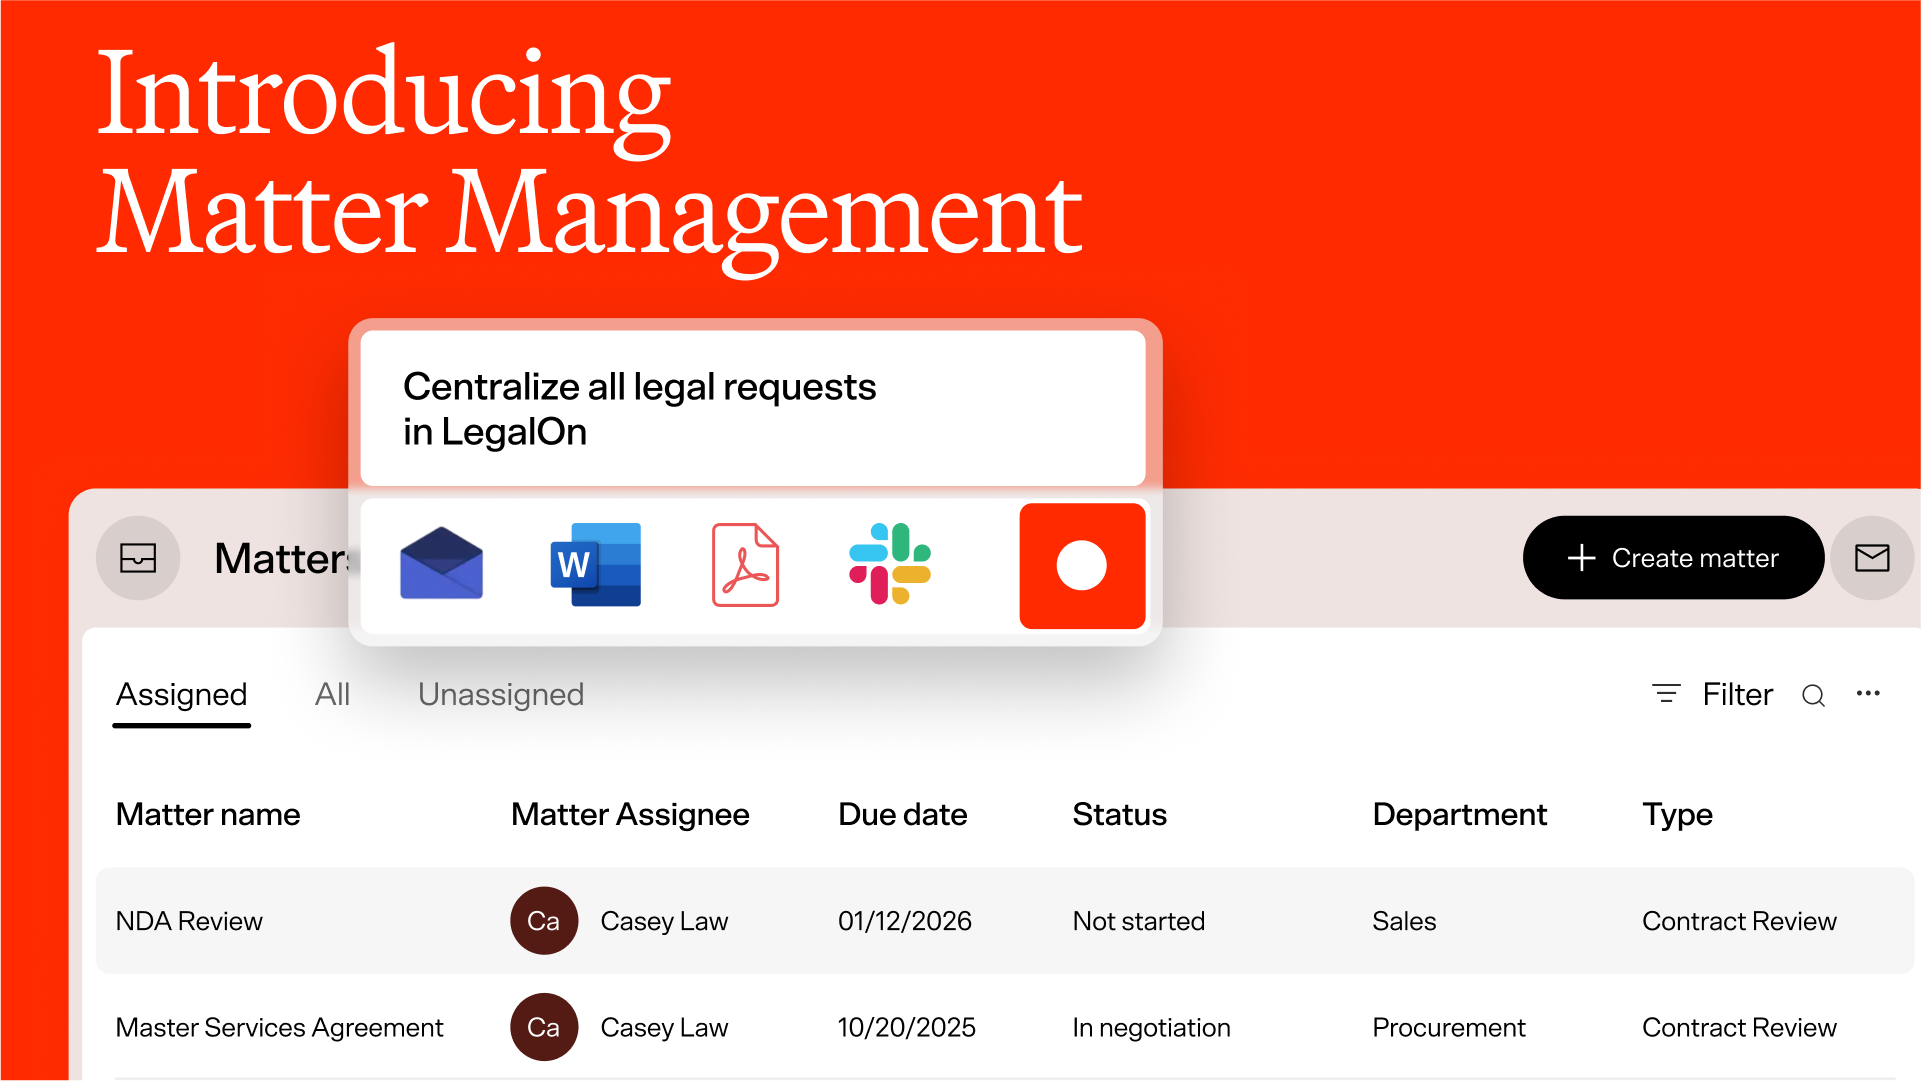
Task: Click the inbox tray icon beside Matters
Action: pyautogui.click(x=138, y=558)
